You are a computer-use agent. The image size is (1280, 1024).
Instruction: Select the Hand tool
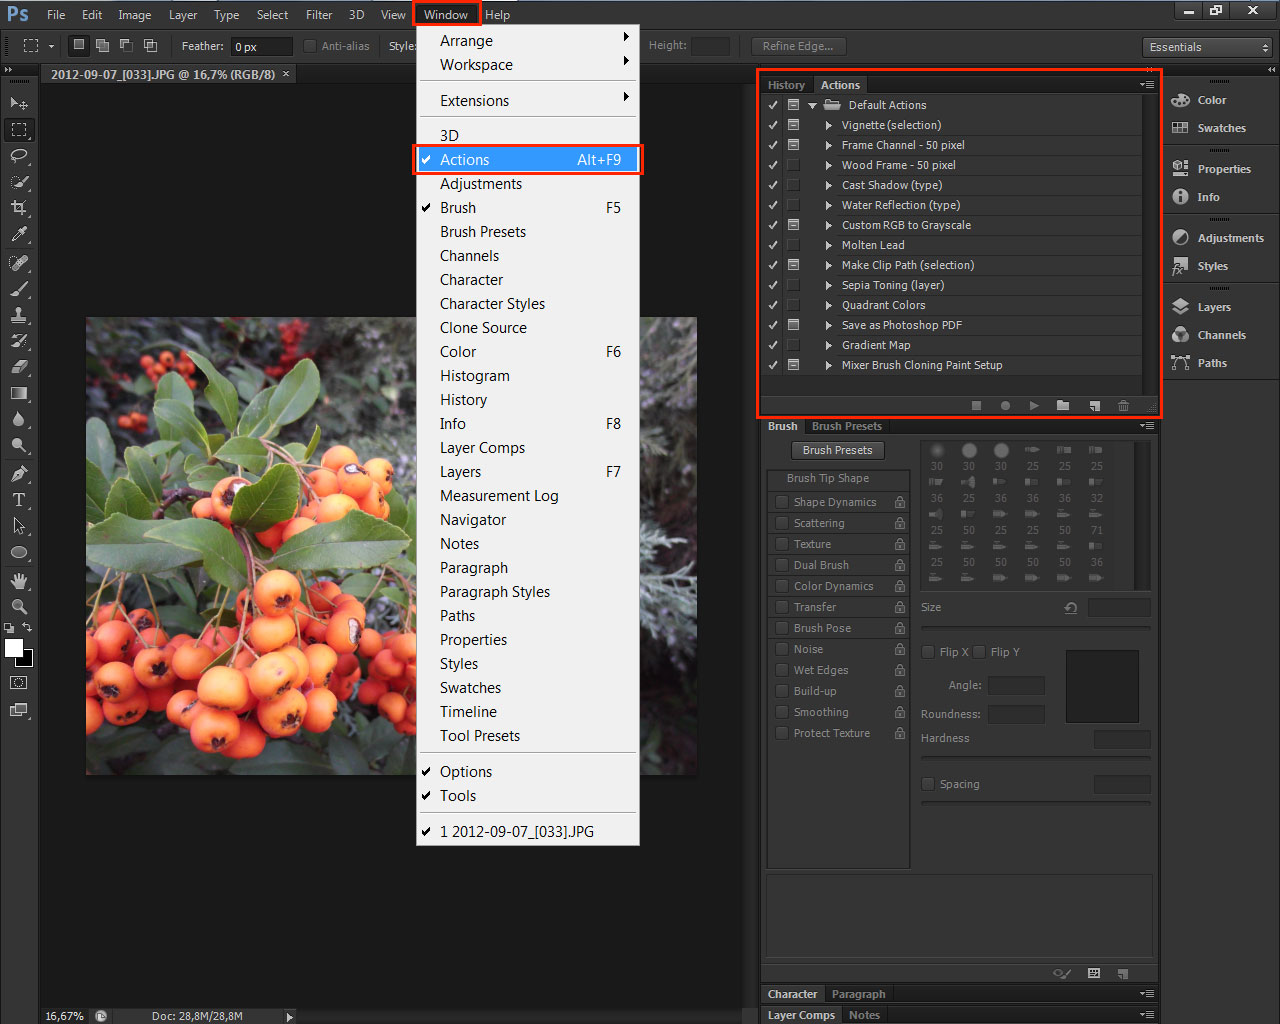tap(19, 580)
